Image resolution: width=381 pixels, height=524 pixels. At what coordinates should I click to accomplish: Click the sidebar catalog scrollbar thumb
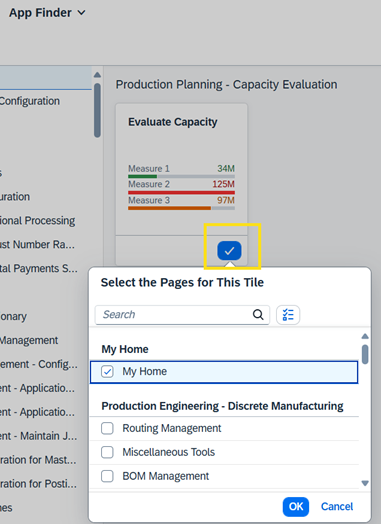coord(97,110)
